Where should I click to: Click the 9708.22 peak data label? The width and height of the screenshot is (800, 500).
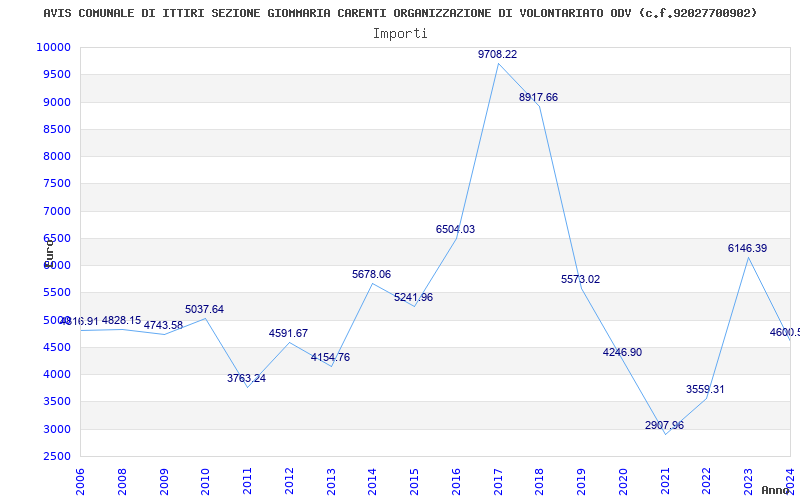click(x=497, y=54)
